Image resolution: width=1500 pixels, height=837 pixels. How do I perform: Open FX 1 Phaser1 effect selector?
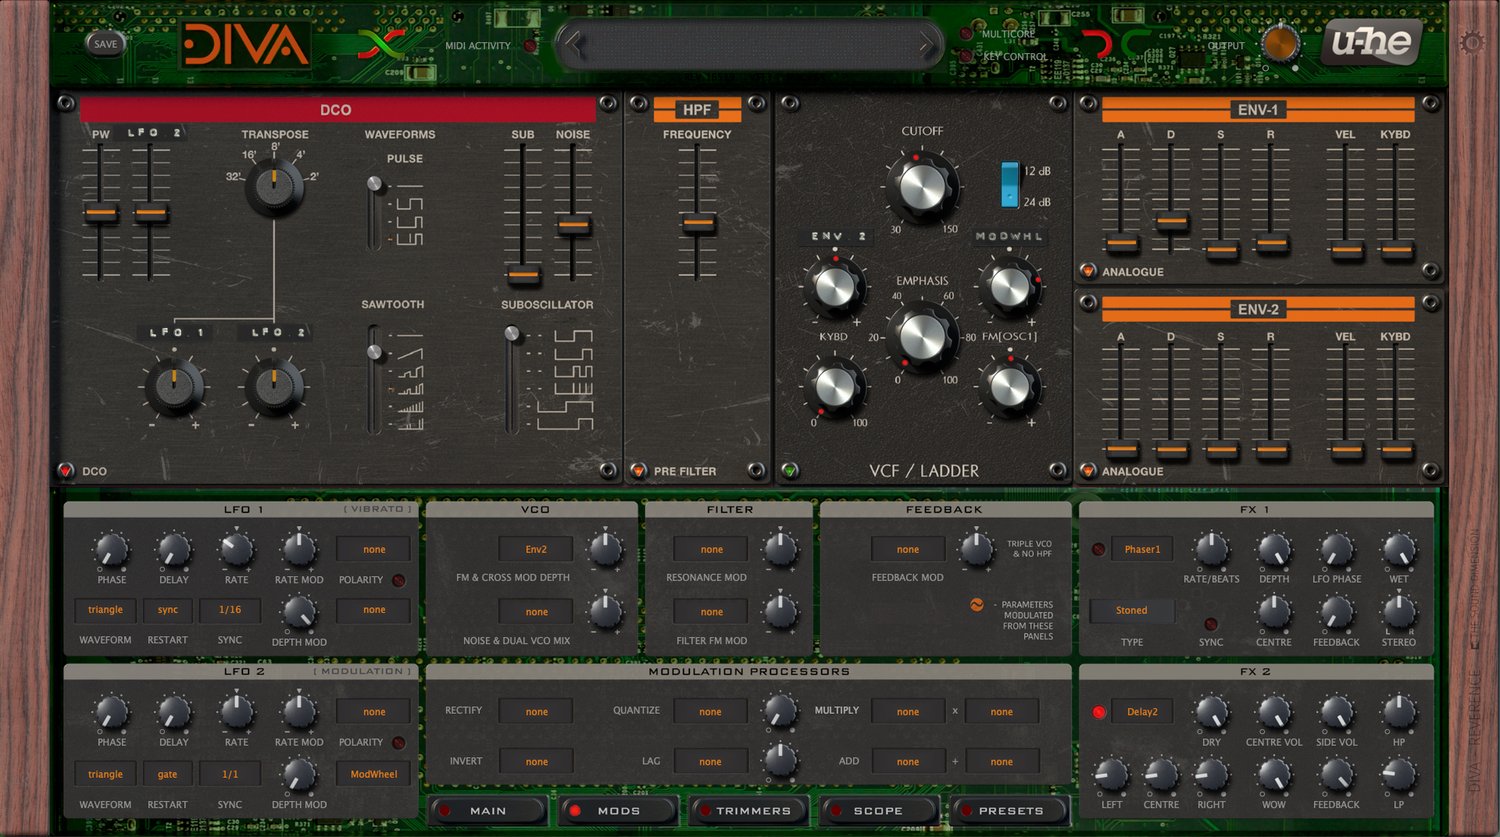click(x=1142, y=549)
